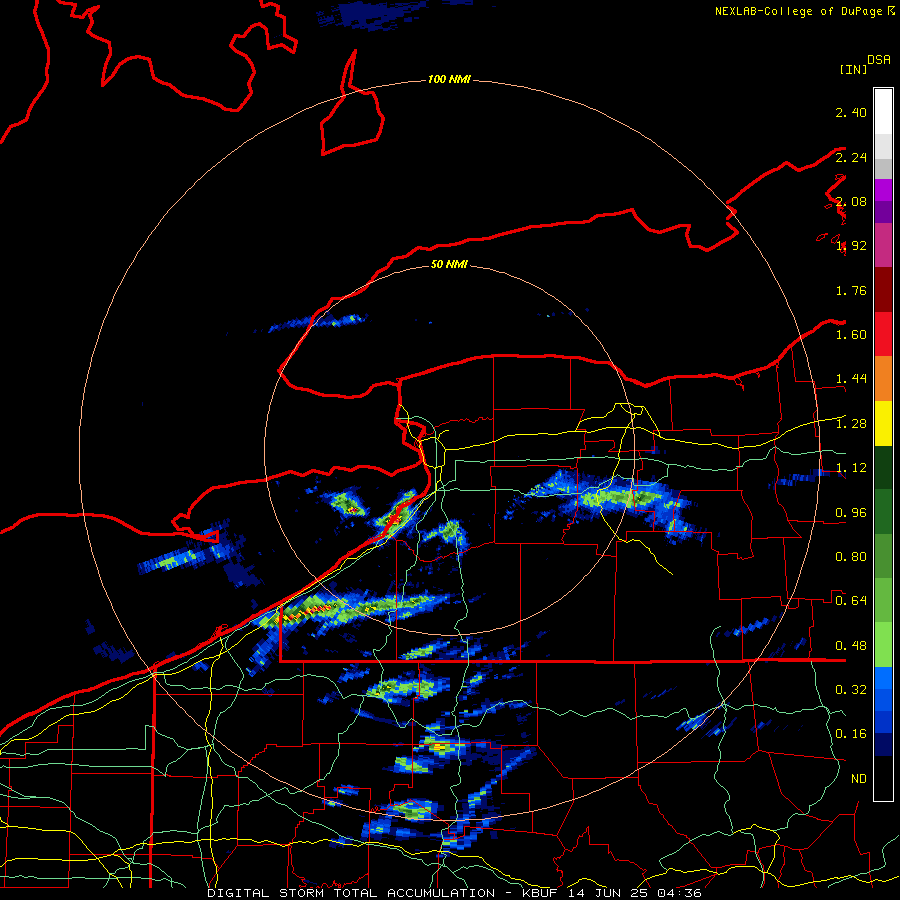Select the pink swatch beside 1.92
The width and height of the screenshot is (900, 900).
pyautogui.click(x=883, y=246)
